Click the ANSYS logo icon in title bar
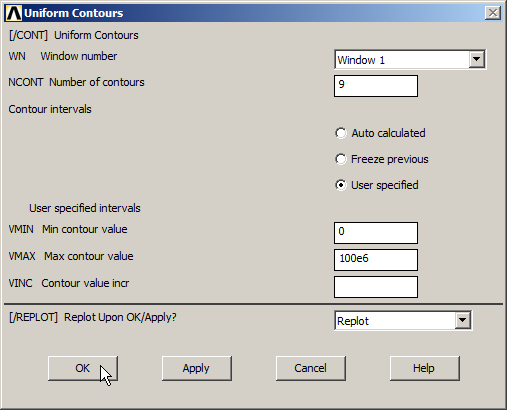This screenshot has width=507, height=410. (x=14, y=13)
